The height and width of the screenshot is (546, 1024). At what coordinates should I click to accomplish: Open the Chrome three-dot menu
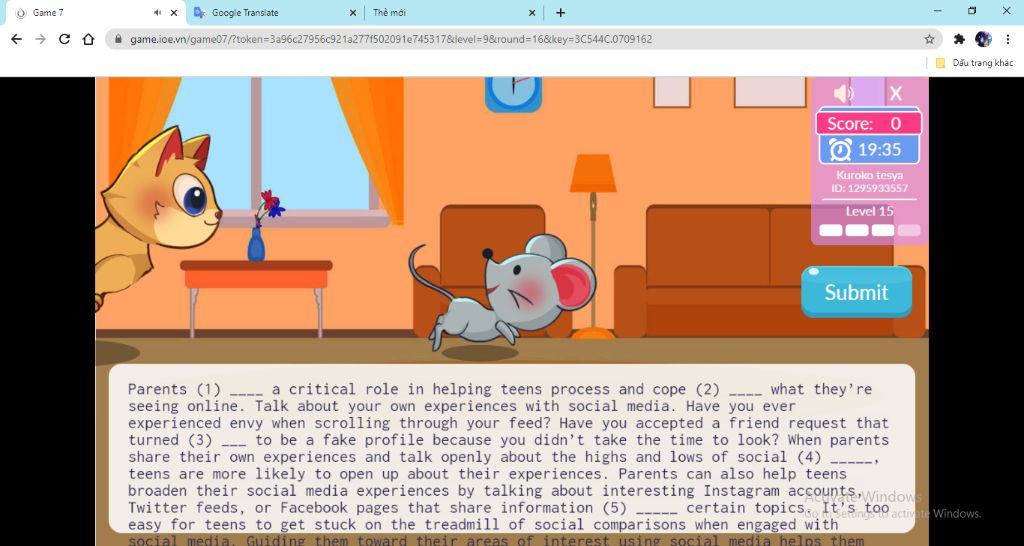1008,39
